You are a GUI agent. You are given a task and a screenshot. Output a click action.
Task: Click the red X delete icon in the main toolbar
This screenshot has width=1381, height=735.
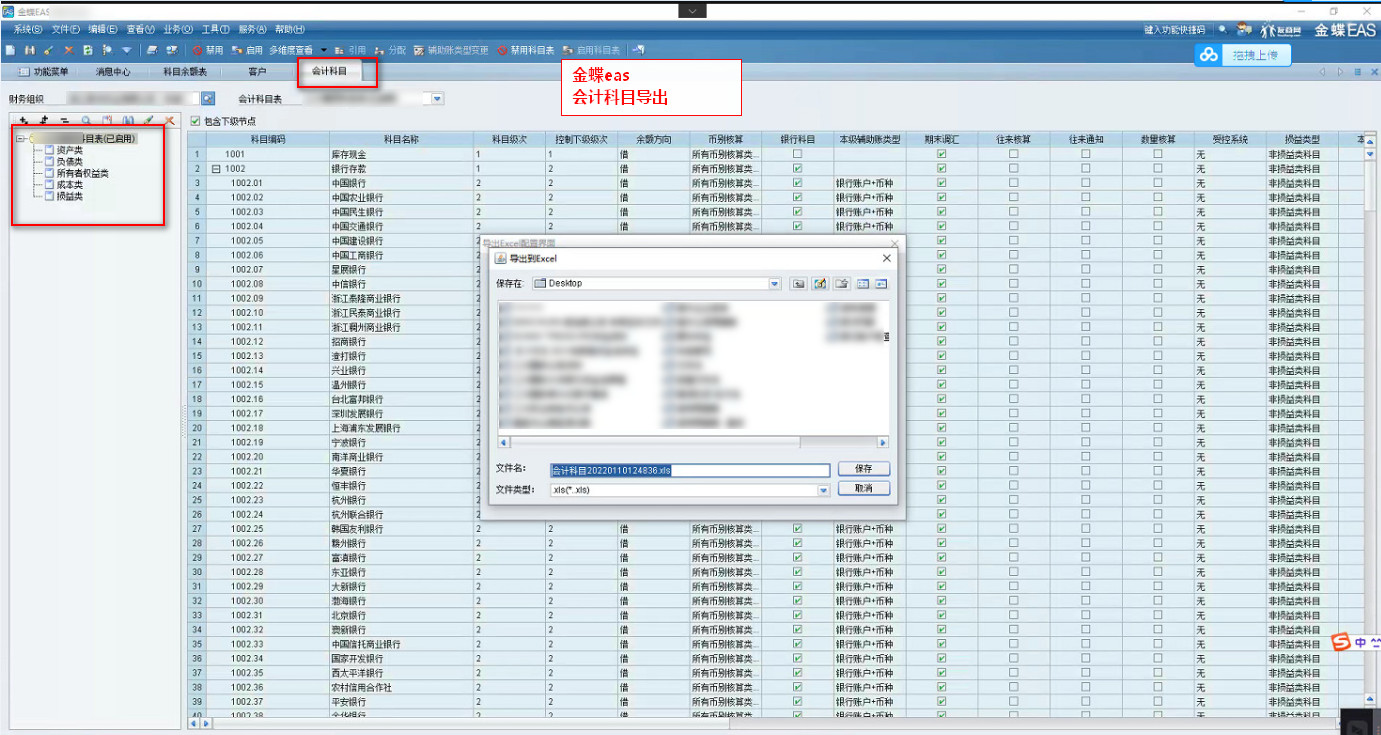point(68,50)
